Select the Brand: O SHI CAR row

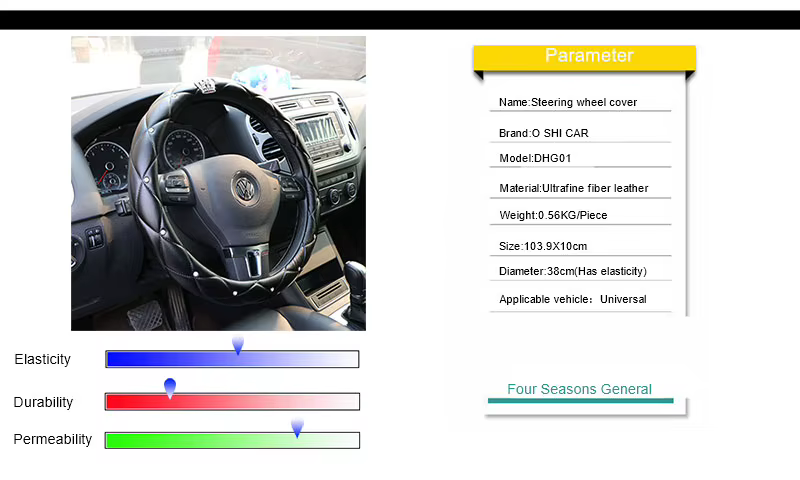581,133
